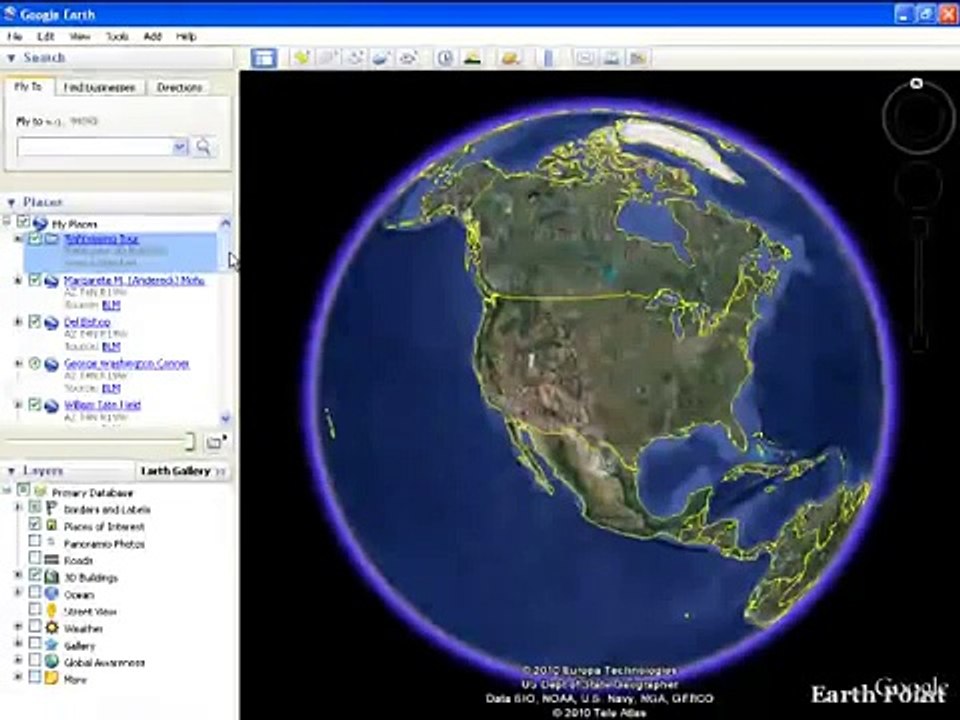
Task: Open the Help menu
Action: (186, 37)
